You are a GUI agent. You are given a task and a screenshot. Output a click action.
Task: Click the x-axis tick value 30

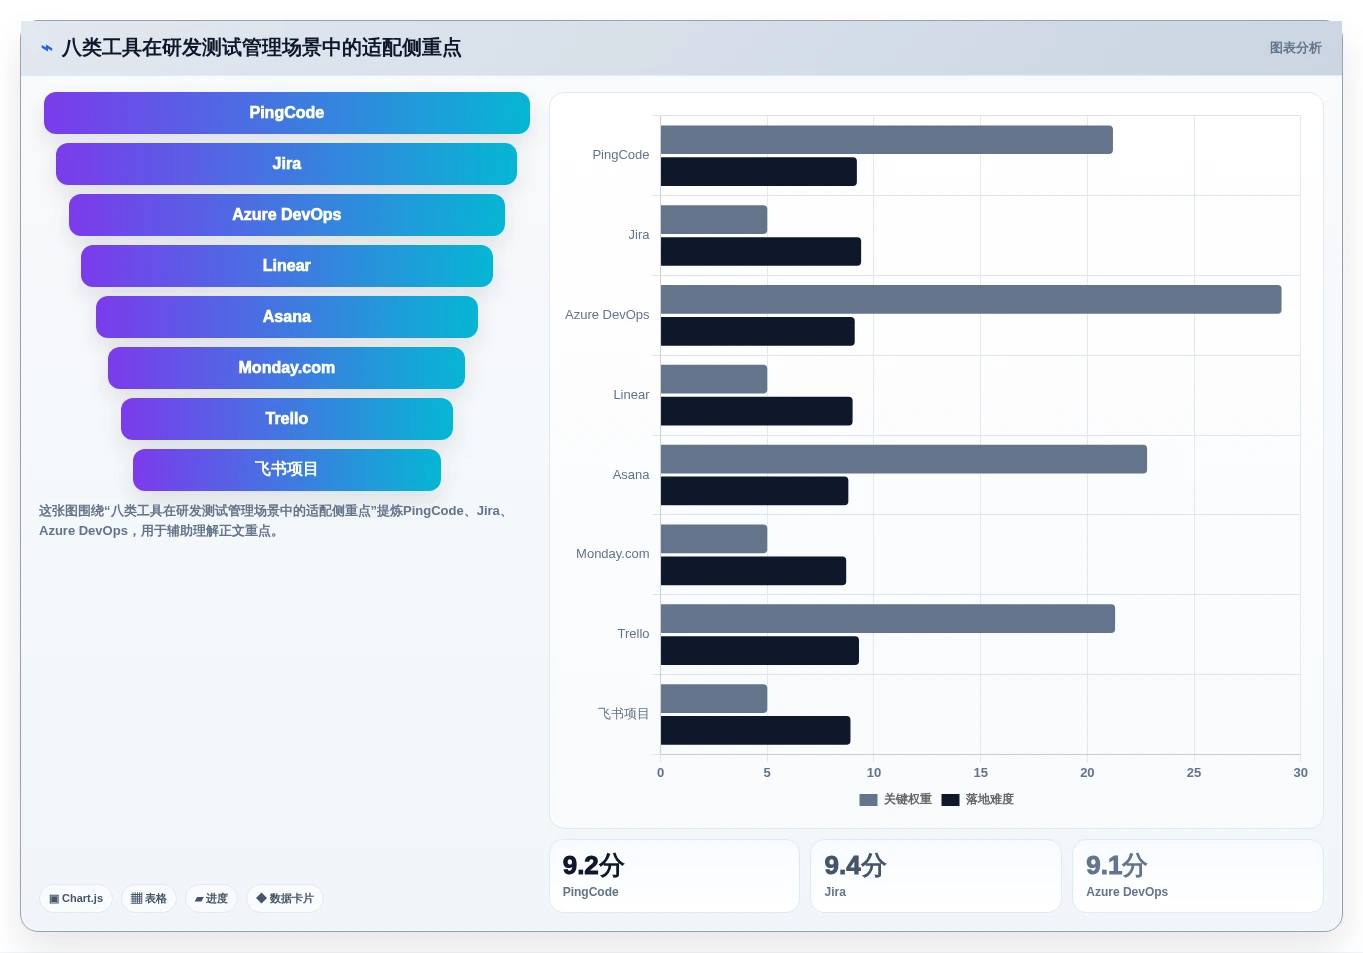(1300, 773)
